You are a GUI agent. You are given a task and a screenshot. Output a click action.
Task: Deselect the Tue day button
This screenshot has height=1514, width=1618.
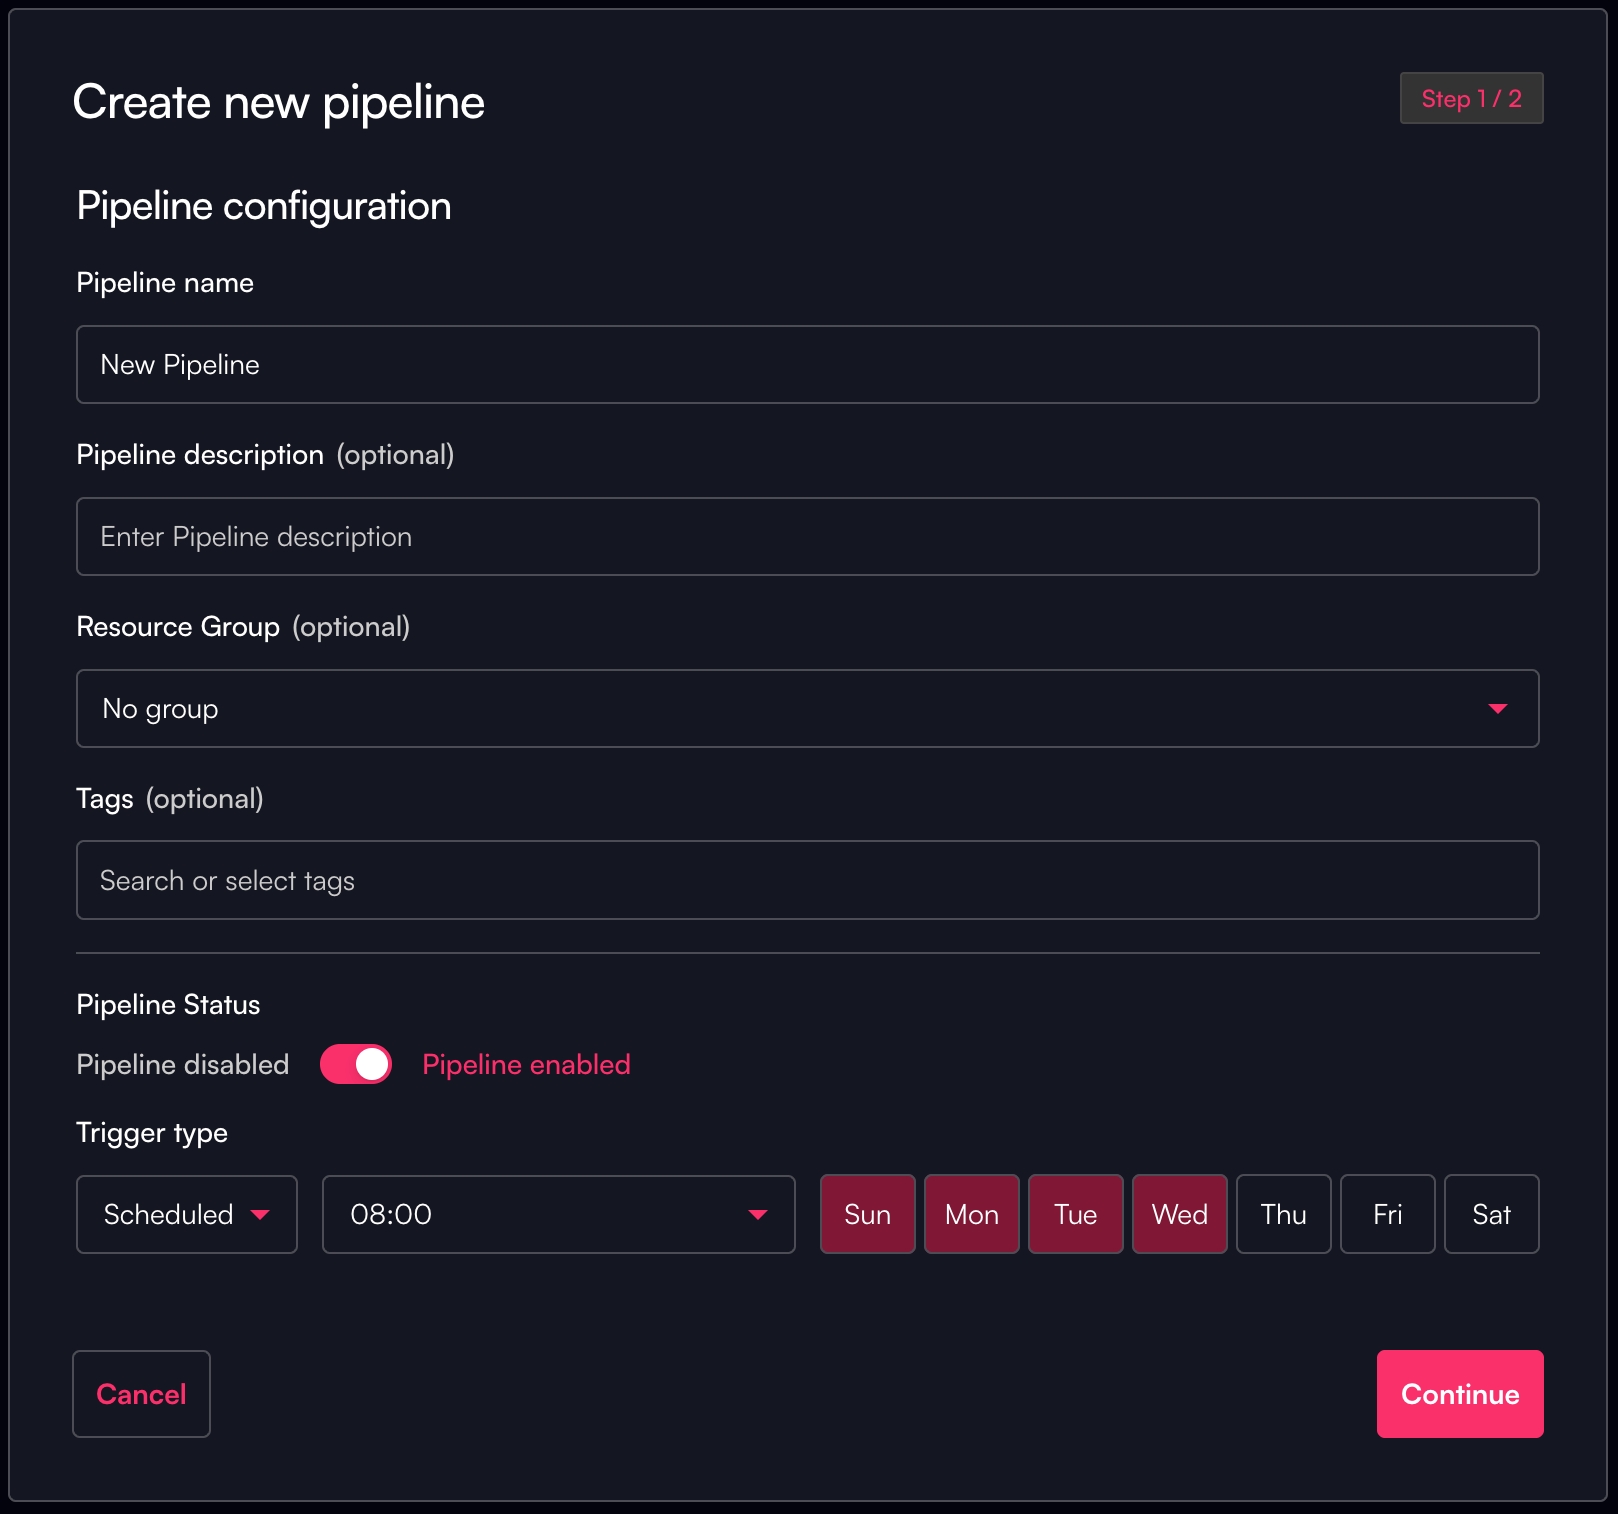[1075, 1214]
